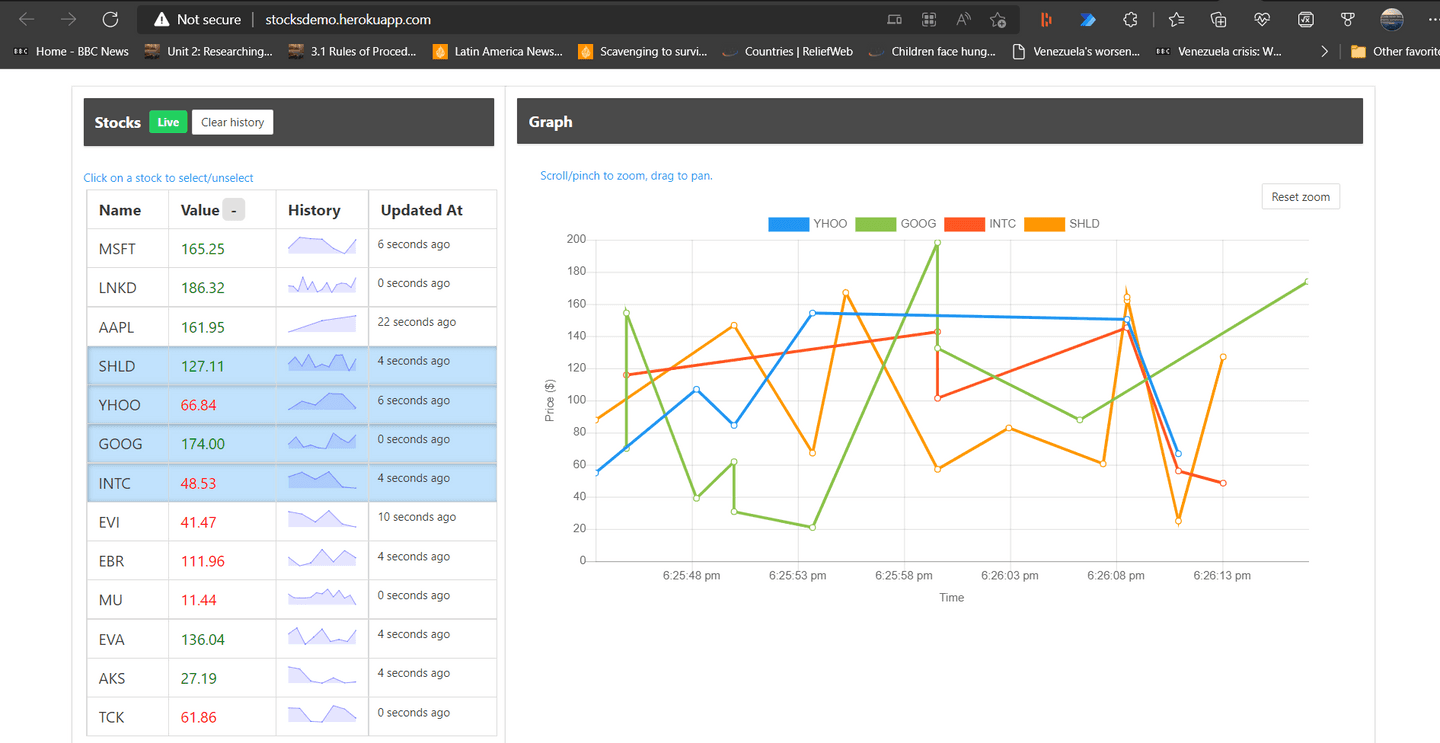Toggle the minus sort button beside Value

coord(233,210)
